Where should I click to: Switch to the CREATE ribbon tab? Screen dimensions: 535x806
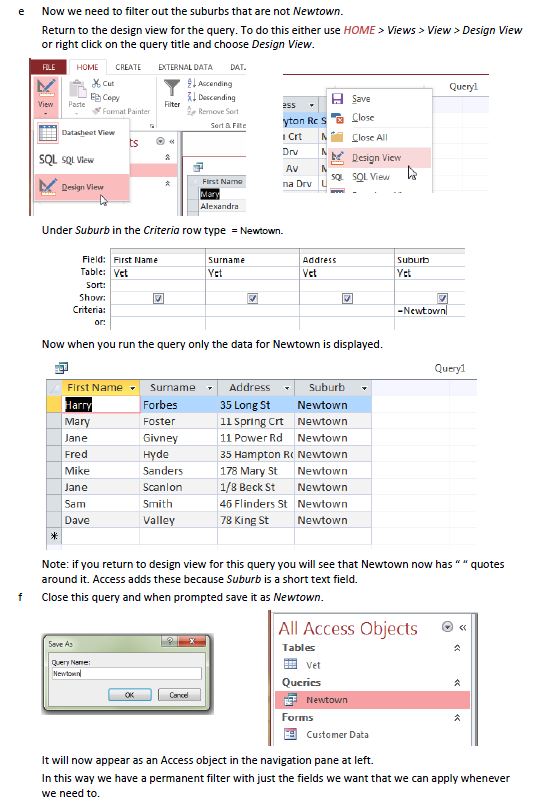tap(128, 67)
